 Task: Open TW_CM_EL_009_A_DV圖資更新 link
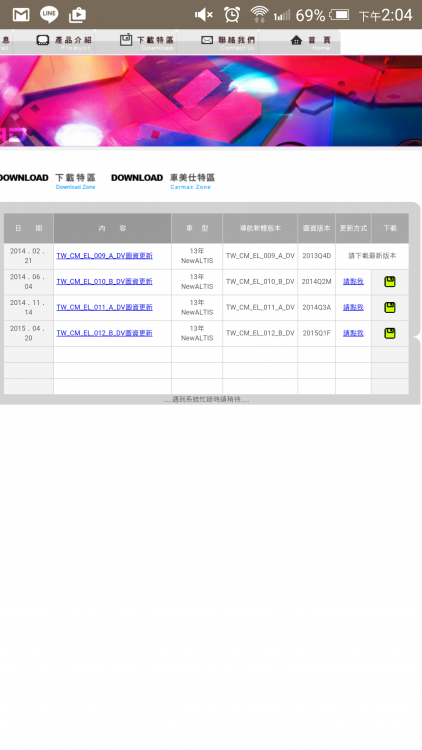point(104,256)
